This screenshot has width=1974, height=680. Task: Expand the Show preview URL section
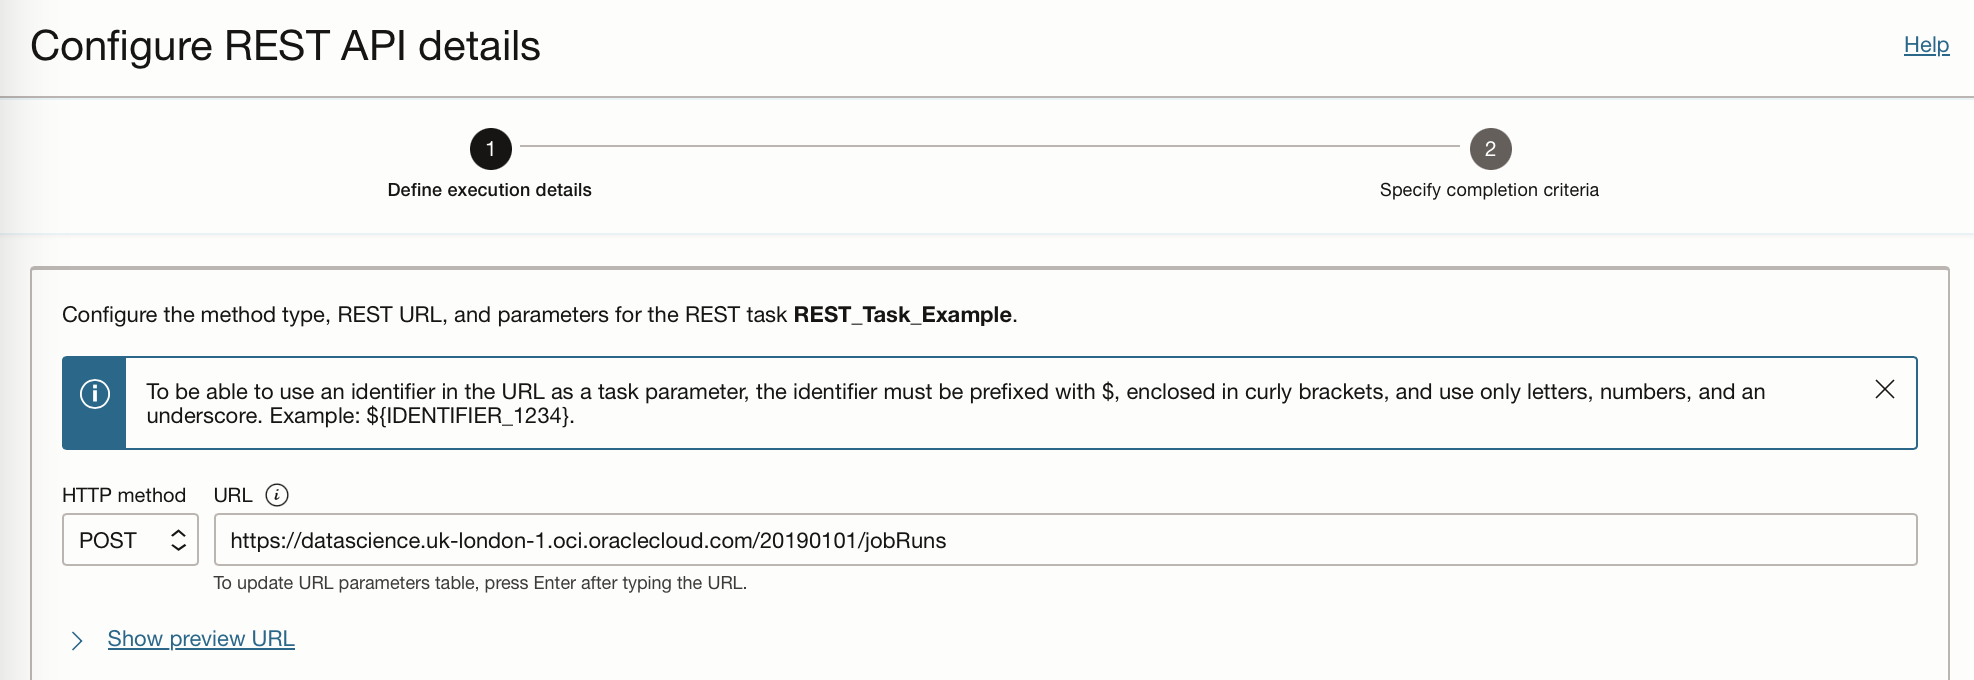200,639
